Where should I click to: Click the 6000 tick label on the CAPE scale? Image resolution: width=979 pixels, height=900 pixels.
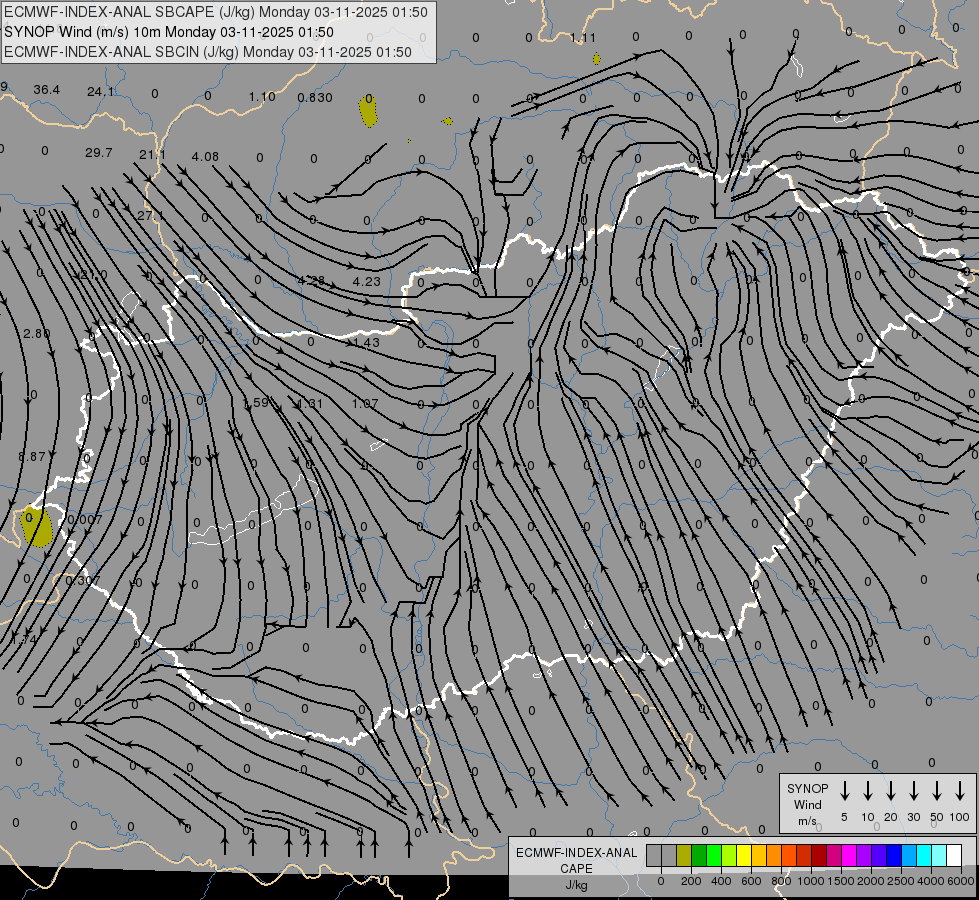(960, 881)
